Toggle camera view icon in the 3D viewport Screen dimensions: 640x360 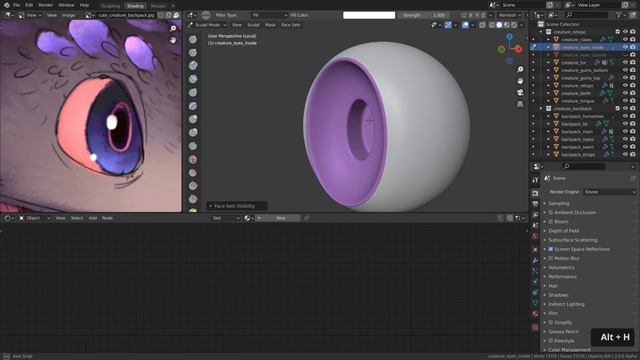click(520, 93)
